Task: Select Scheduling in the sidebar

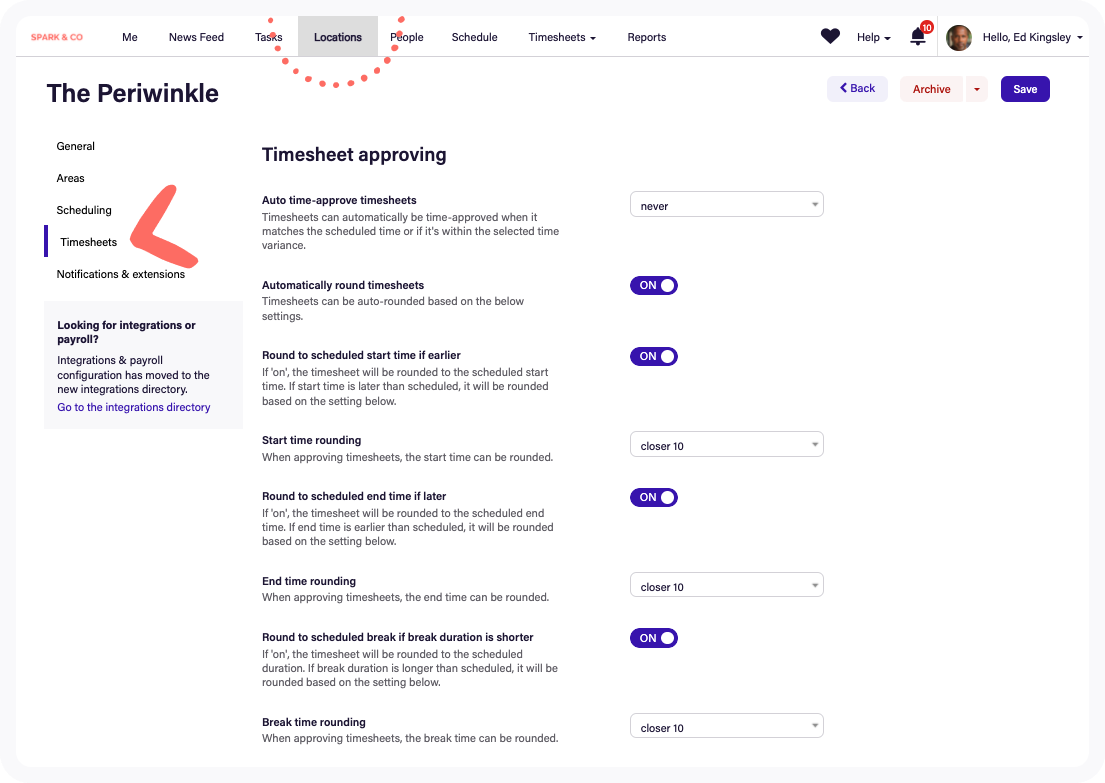Action: [84, 210]
